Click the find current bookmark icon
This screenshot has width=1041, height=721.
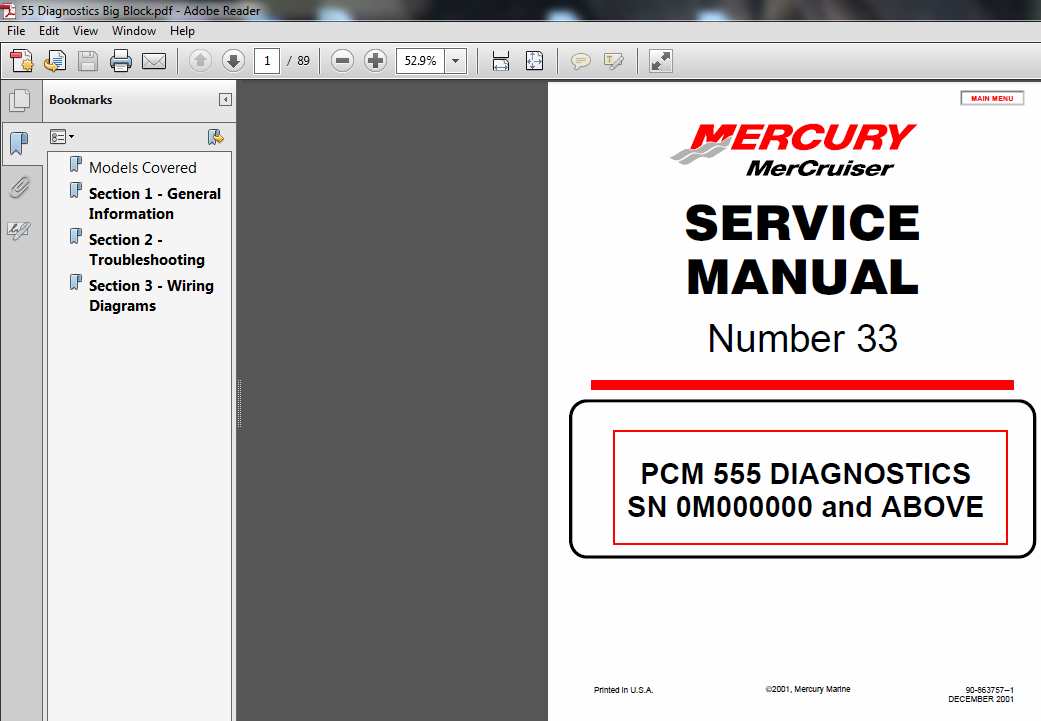click(x=216, y=137)
